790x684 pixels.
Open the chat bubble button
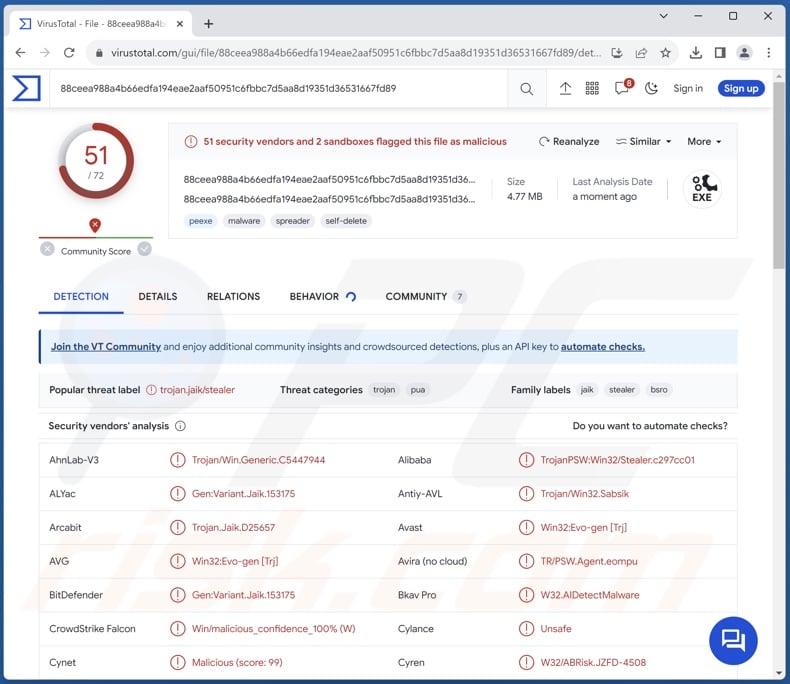click(733, 641)
